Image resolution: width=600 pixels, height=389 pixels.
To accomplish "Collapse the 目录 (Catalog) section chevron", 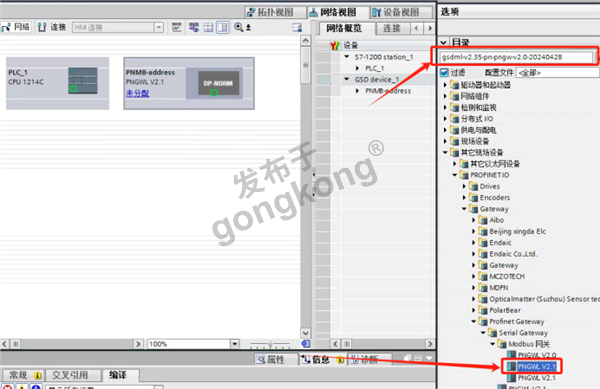I will click(443, 42).
